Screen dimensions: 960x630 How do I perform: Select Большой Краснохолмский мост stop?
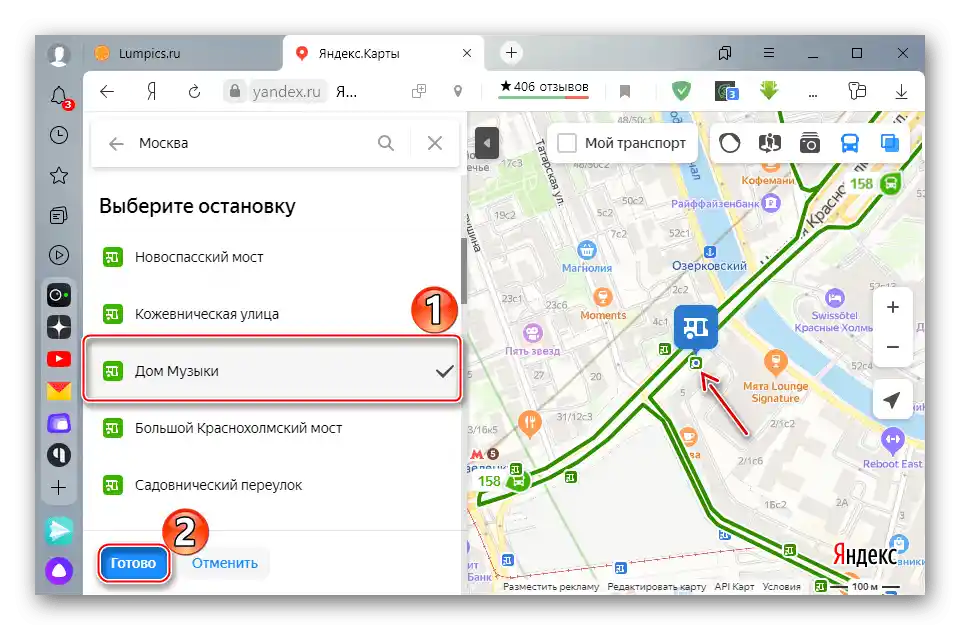(272, 428)
